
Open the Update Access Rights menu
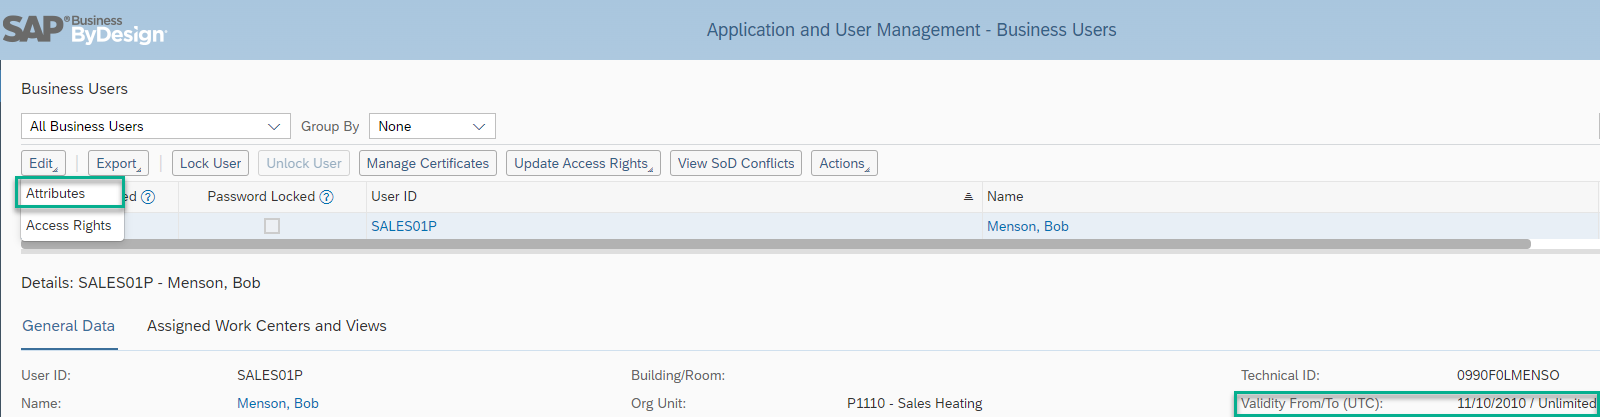point(583,163)
